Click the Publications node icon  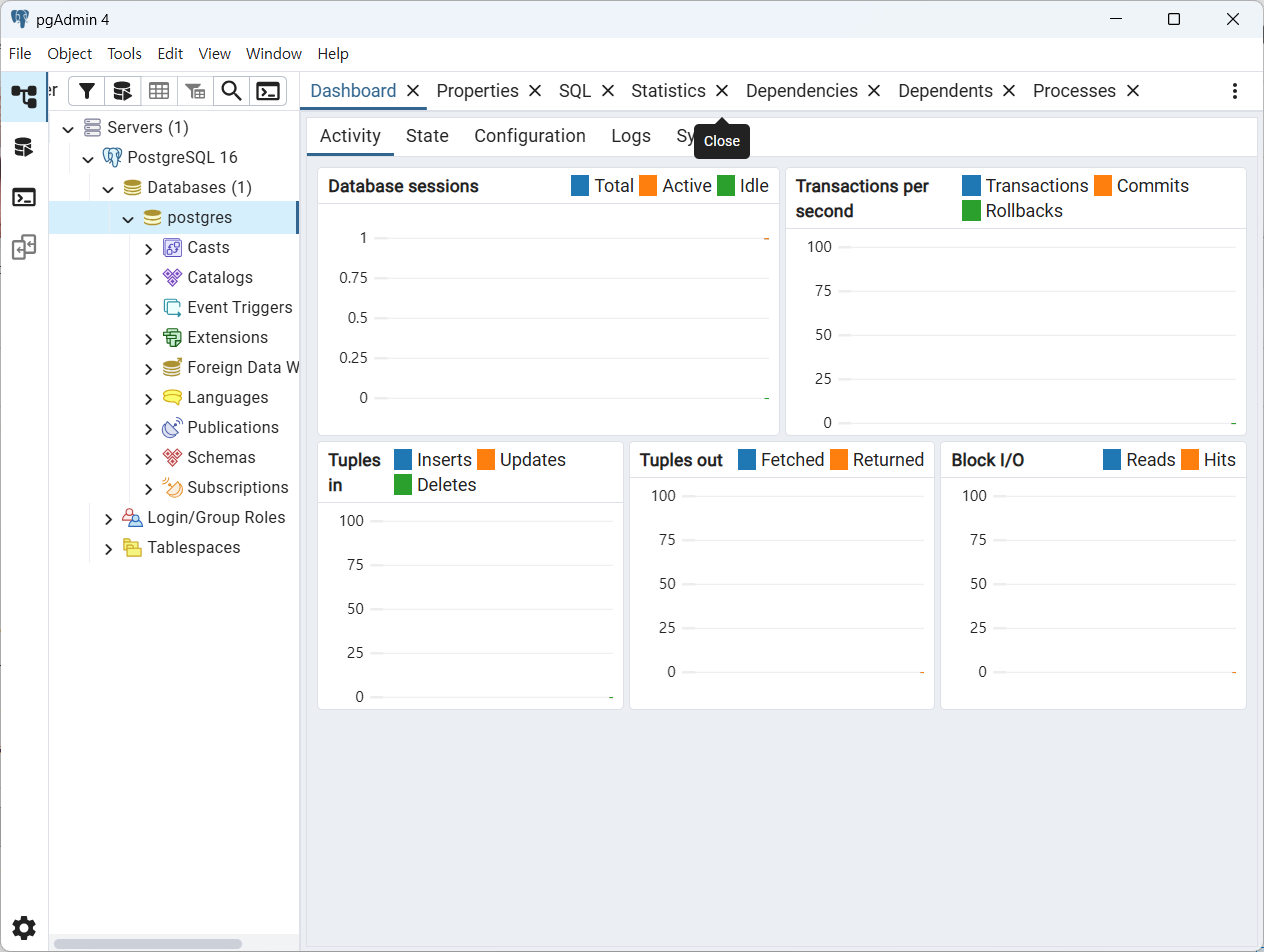[172, 428]
